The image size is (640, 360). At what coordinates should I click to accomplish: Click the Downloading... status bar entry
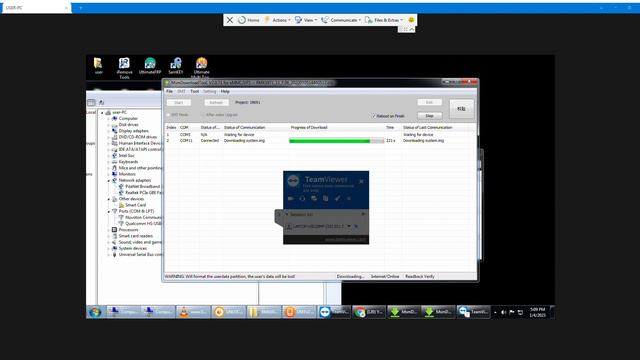click(350, 276)
